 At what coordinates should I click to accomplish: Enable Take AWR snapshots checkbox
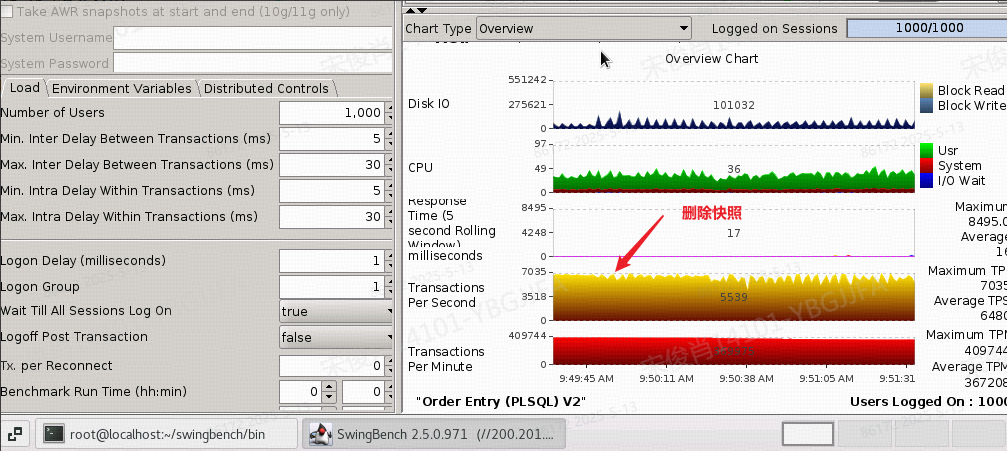pyautogui.click(x=8, y=11)
